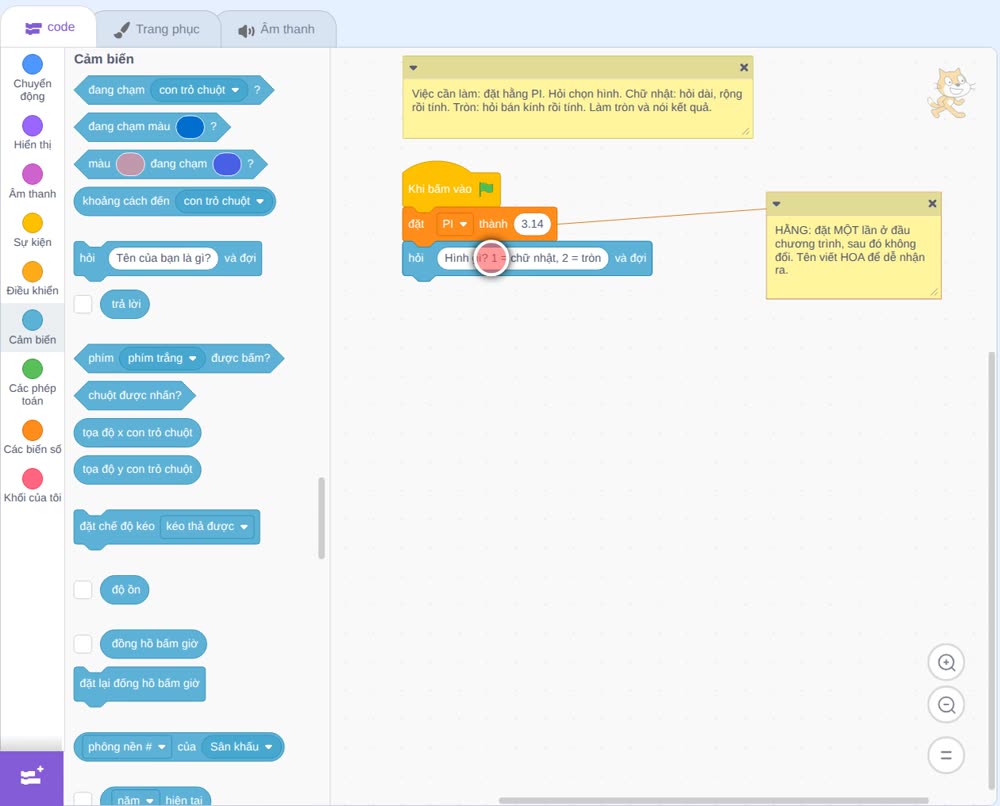
Task: Open the 'phông nền #' dropdown
Action: (x=126, y=747)
